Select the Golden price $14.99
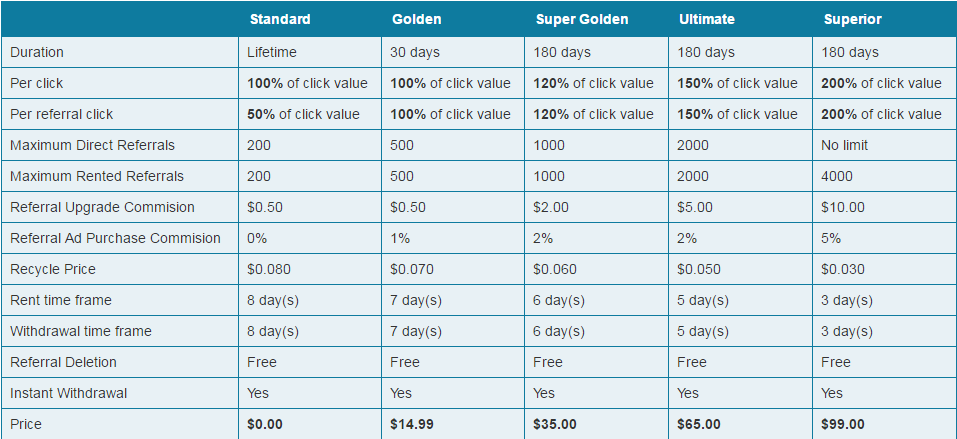This screenshot has height=439, width=957. [x=411, y=424]
